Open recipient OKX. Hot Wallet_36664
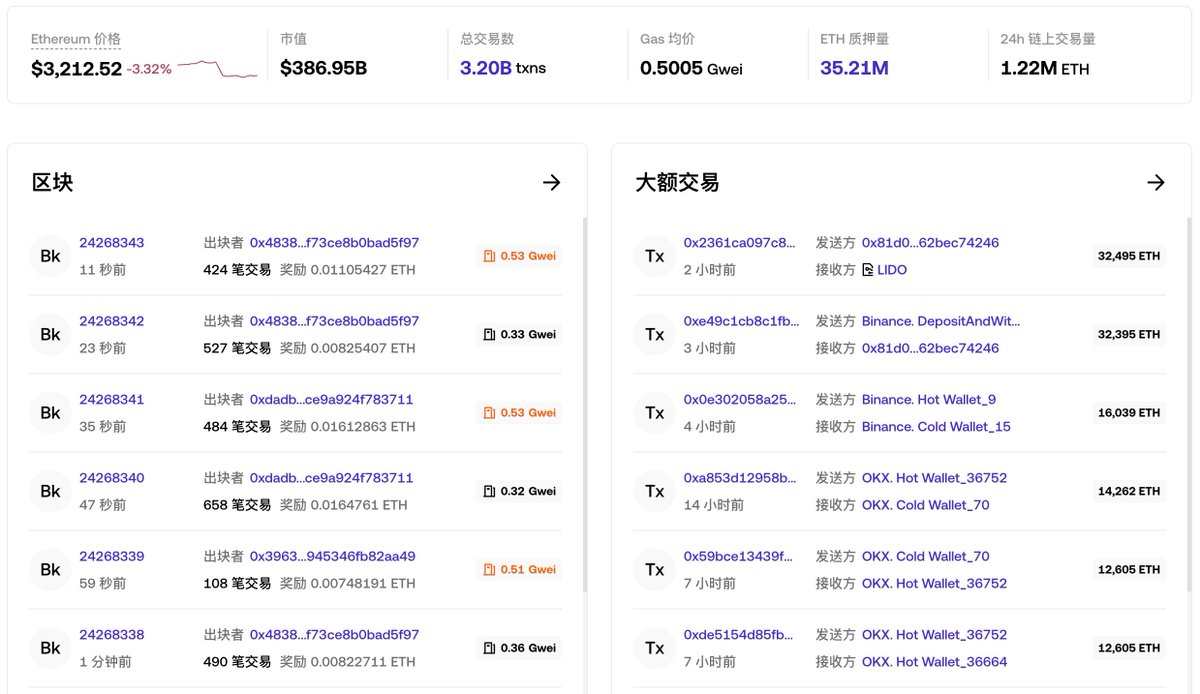This screenshot has width=1200, height=694. (935, 661)
